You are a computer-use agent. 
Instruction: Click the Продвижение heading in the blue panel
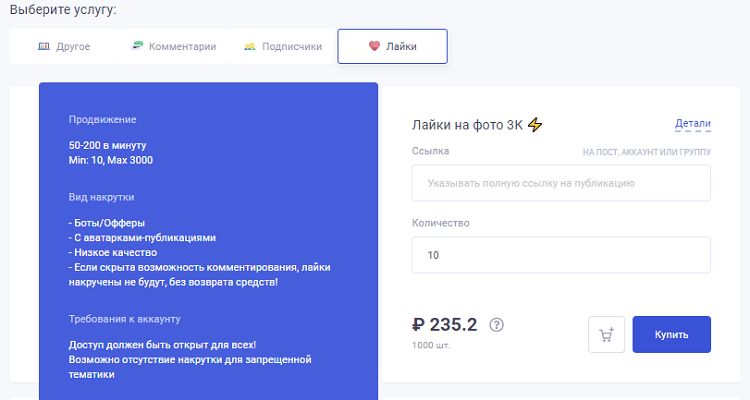point(102,120)
